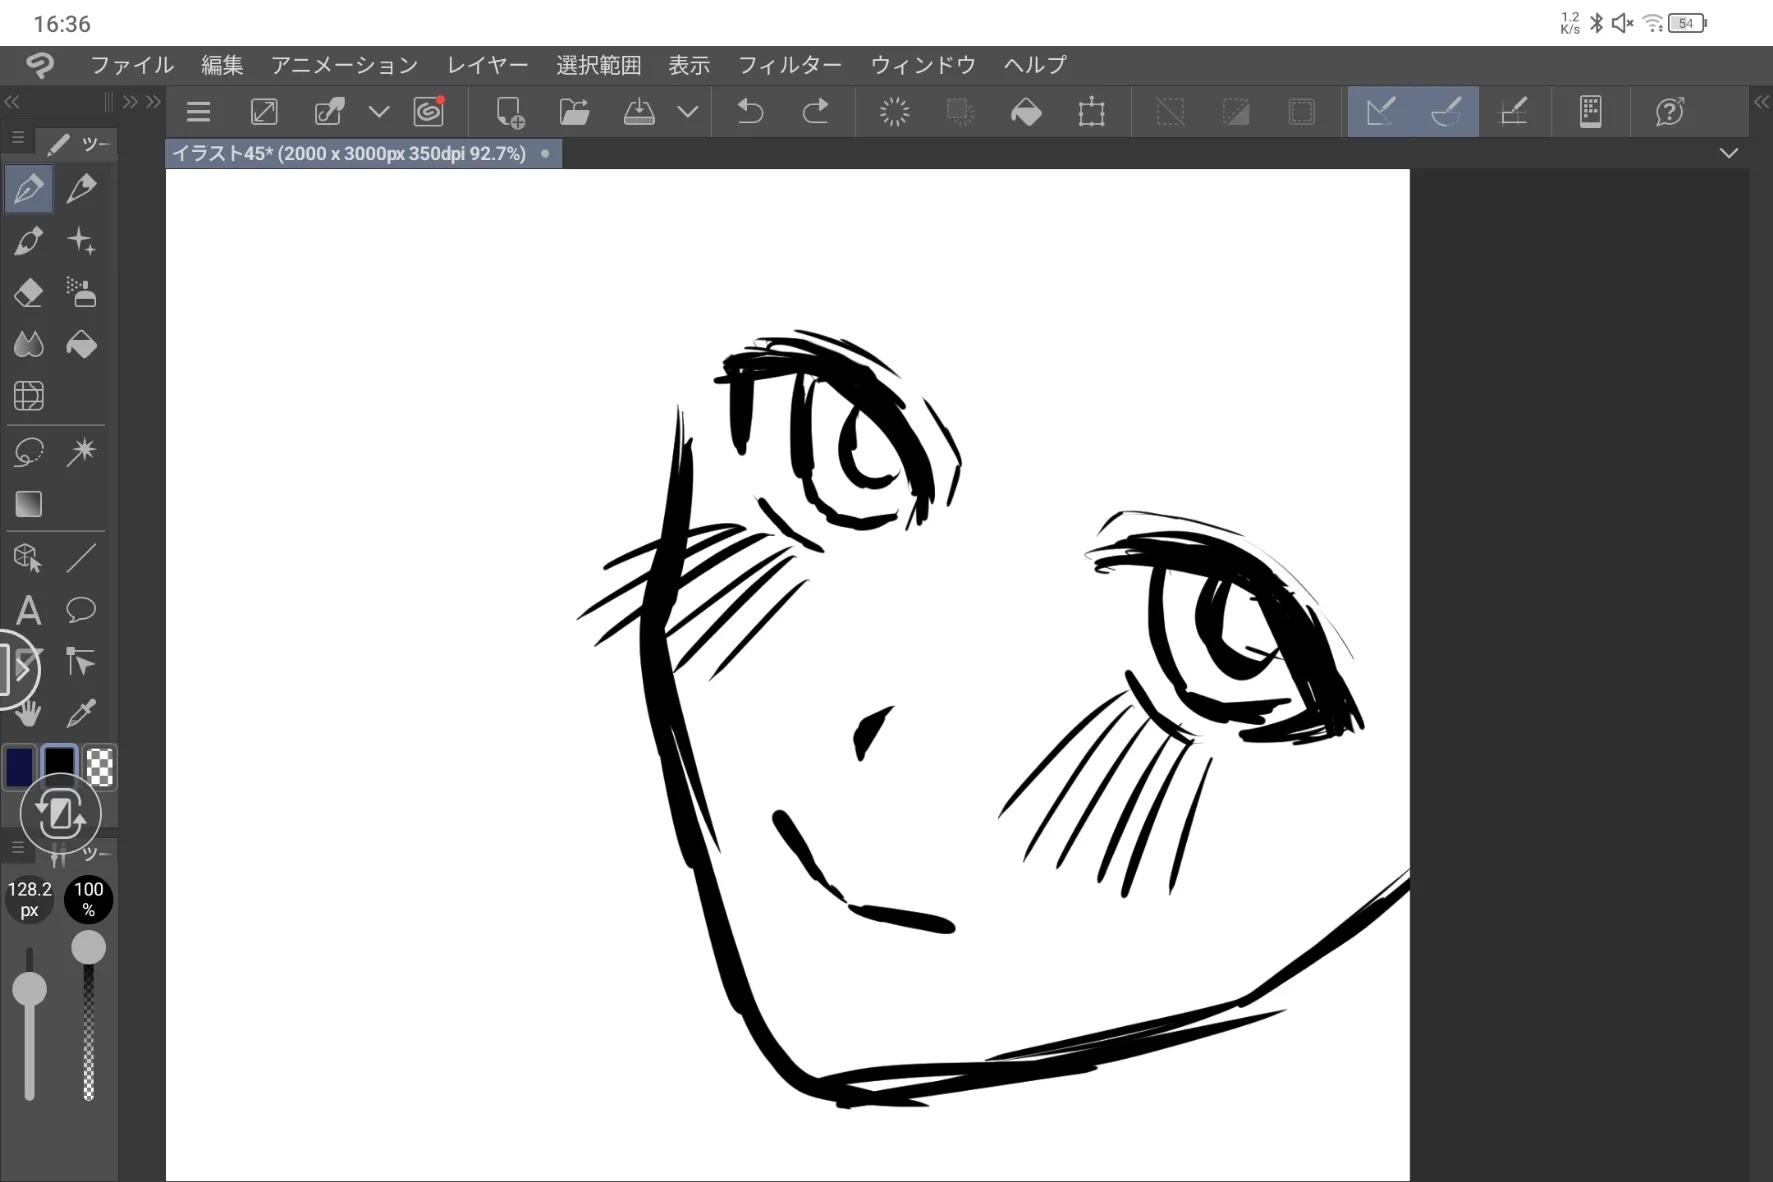The width and height of the screenshot is (1773, 1182).
Task: Select the transparent color swatch
Action: coord(100,767)
